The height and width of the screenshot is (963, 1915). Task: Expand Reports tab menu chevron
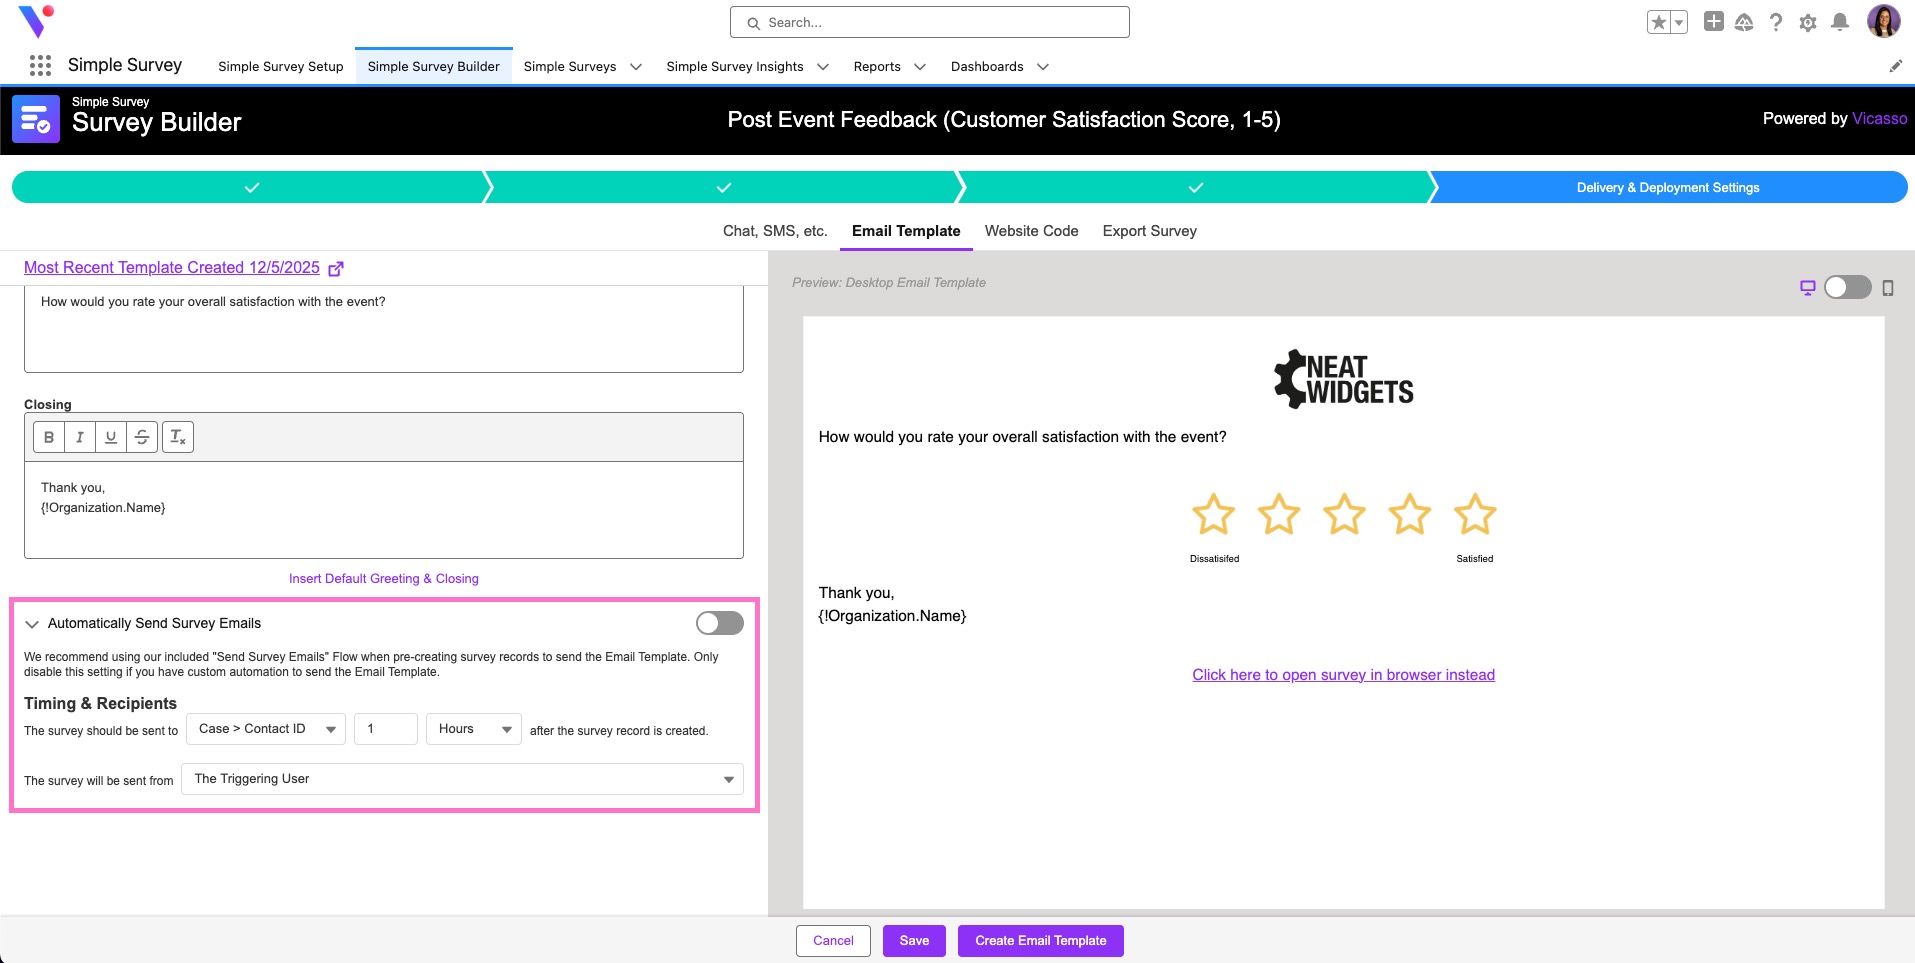[920, 67]
